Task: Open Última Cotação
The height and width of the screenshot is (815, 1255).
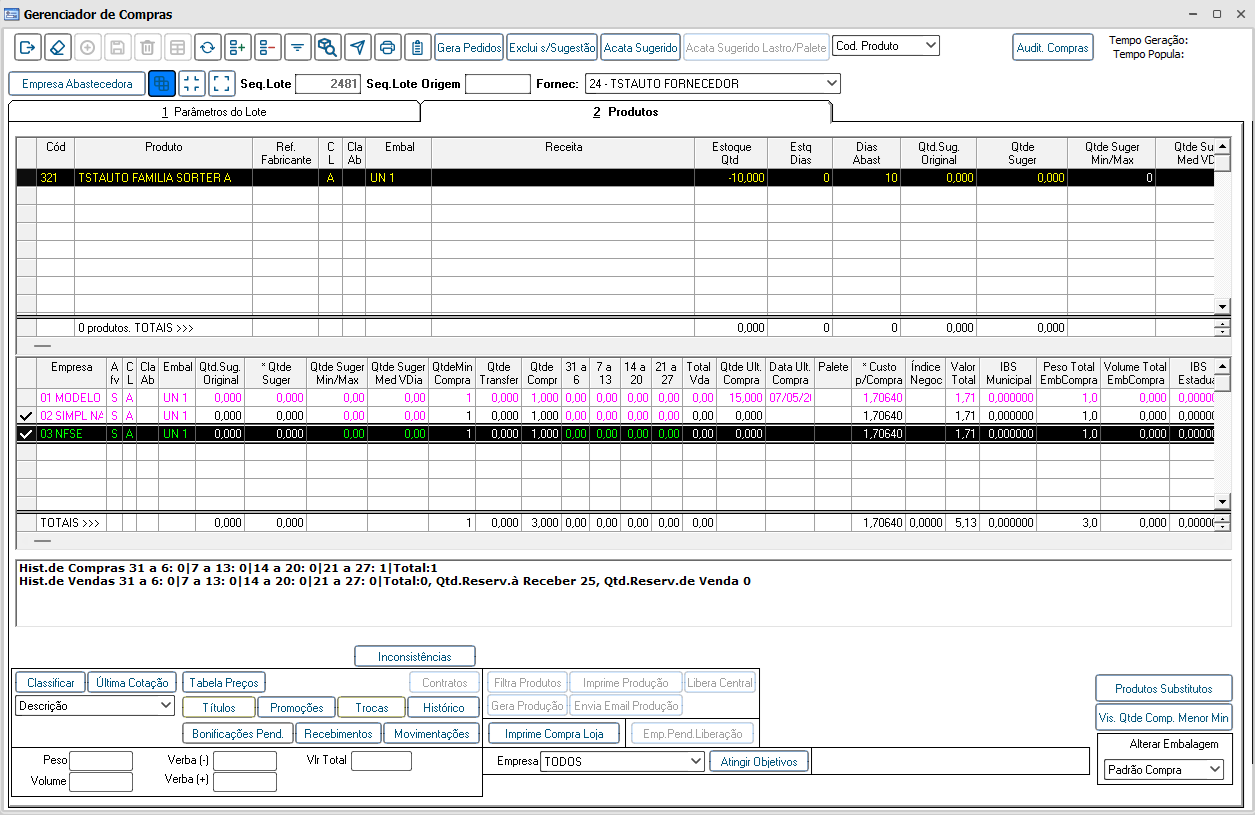Action: [133, 683]
